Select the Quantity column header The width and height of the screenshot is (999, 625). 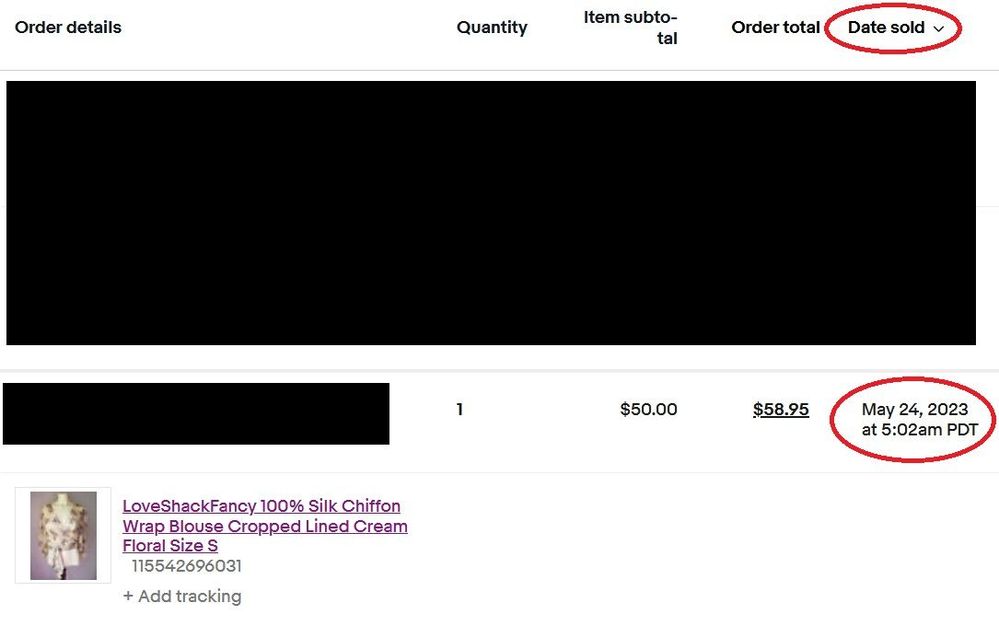tap(491, 27)
